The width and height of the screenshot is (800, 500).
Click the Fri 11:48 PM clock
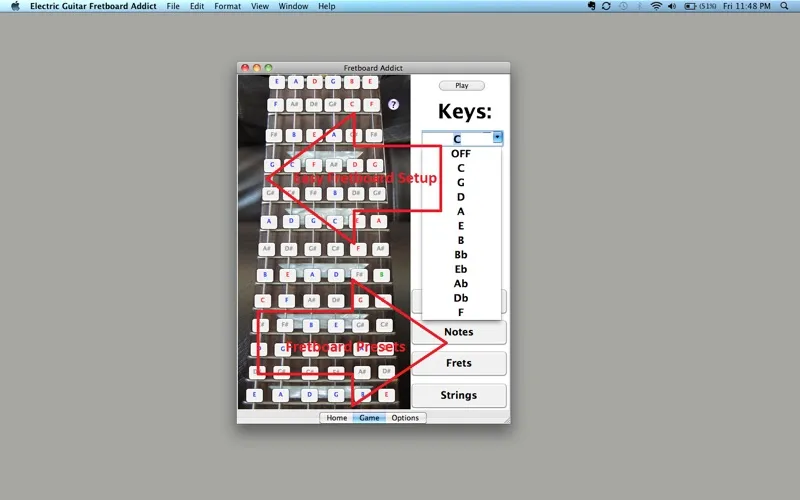[x=746, y=6]
